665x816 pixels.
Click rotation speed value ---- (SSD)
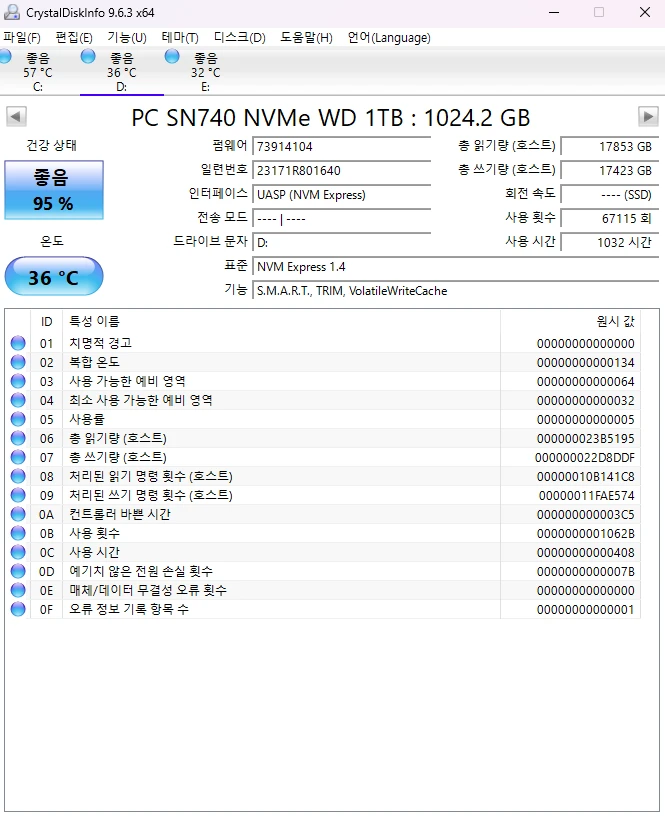tap(610, 195)
